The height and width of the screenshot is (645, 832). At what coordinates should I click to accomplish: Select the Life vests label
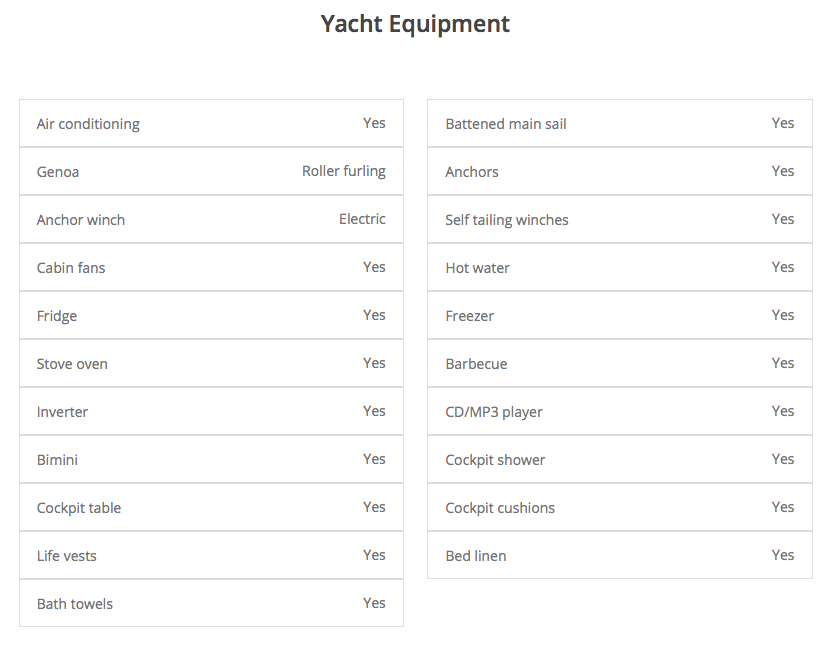pos(67,556)
